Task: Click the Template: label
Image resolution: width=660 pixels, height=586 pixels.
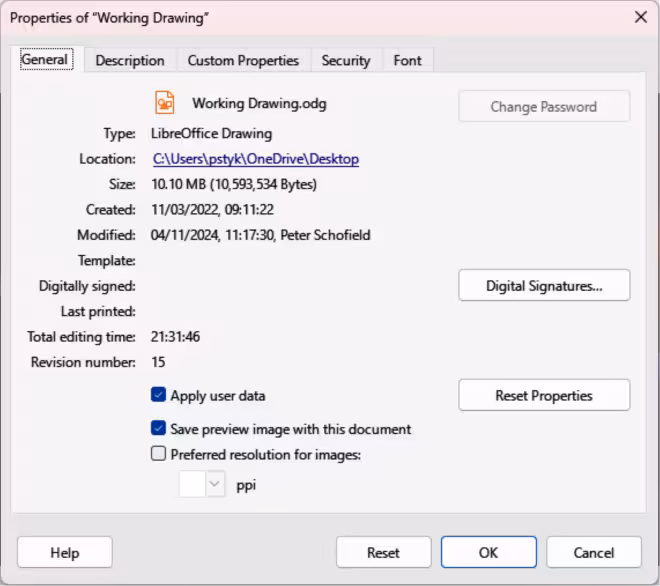Action: pyautogui.click(x=107, y=260)
